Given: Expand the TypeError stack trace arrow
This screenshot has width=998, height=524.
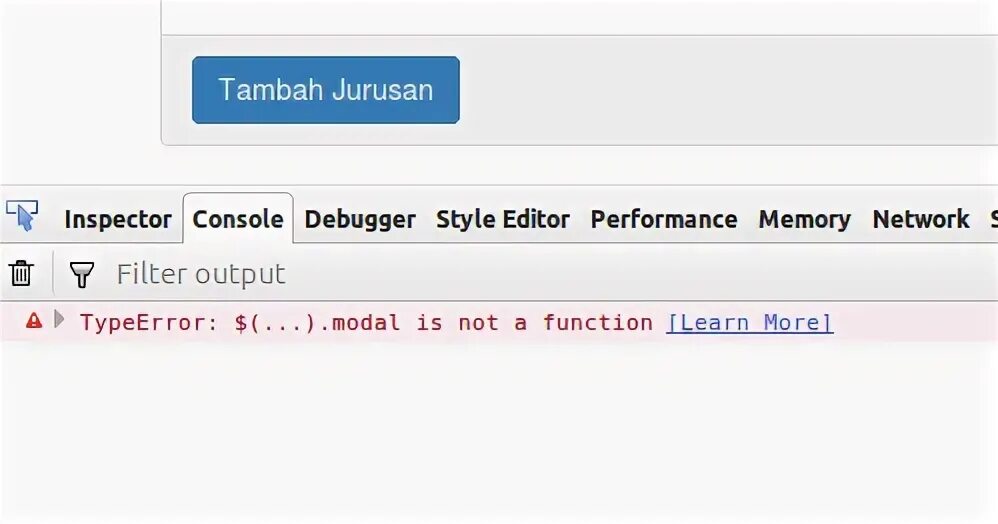Looking at the screenshot, I should pyautogui.click(x=59, y=320).
